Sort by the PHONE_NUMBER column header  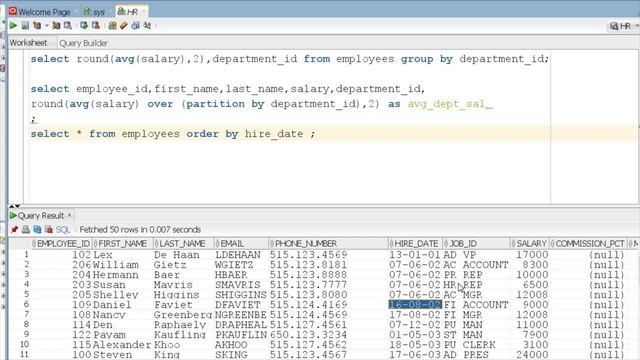[x=328, y=244]
